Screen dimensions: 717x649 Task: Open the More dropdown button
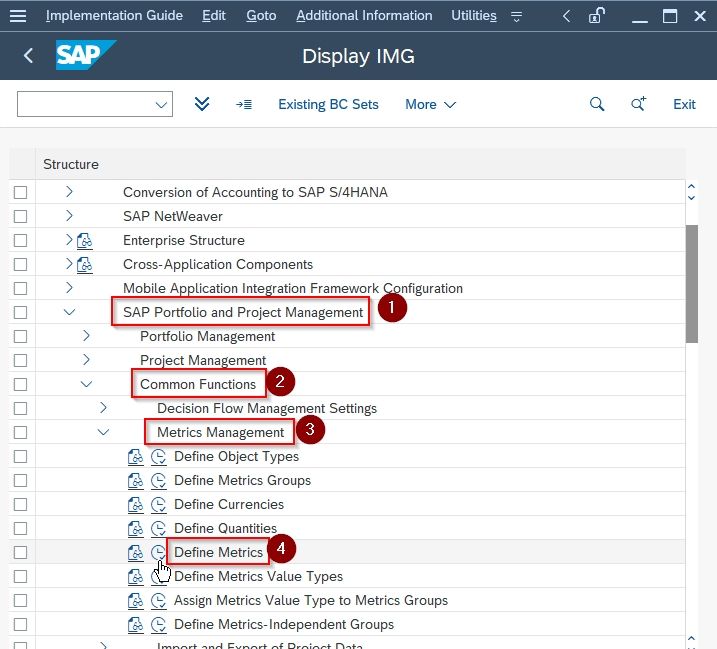(x=430, y=104)
